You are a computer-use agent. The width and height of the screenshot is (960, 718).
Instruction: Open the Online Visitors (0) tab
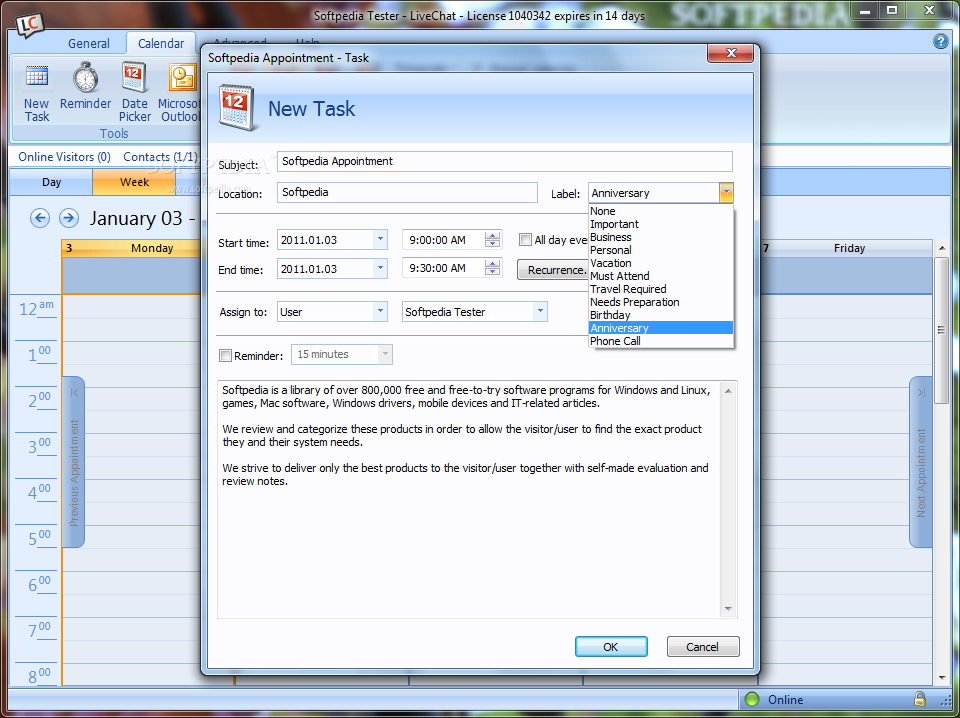[x=64, y=157]
